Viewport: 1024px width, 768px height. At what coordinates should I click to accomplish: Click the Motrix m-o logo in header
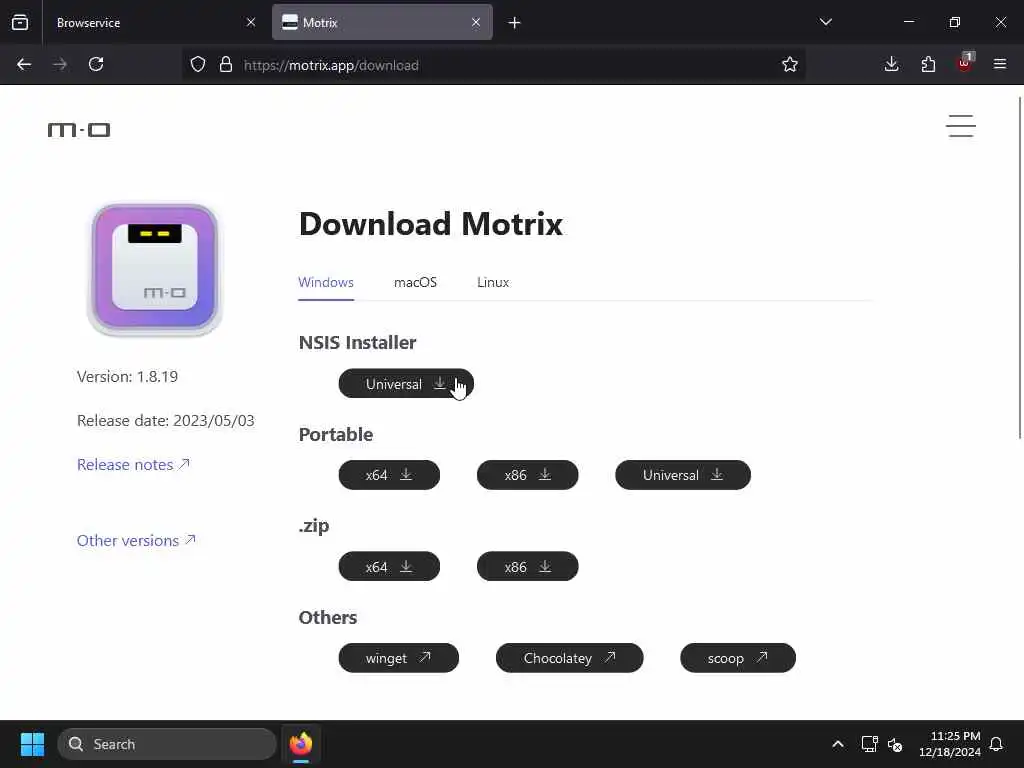click(x=79, y=130)
